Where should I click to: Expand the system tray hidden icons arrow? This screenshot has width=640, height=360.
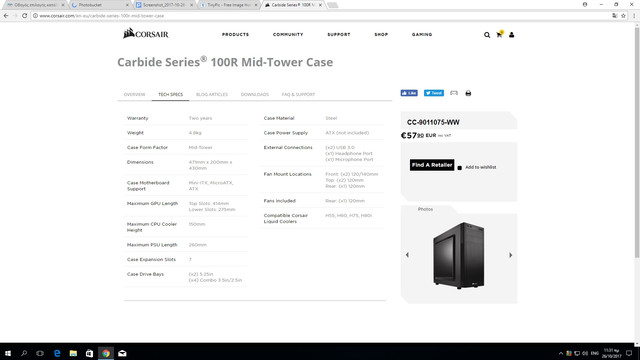[561, 353]
